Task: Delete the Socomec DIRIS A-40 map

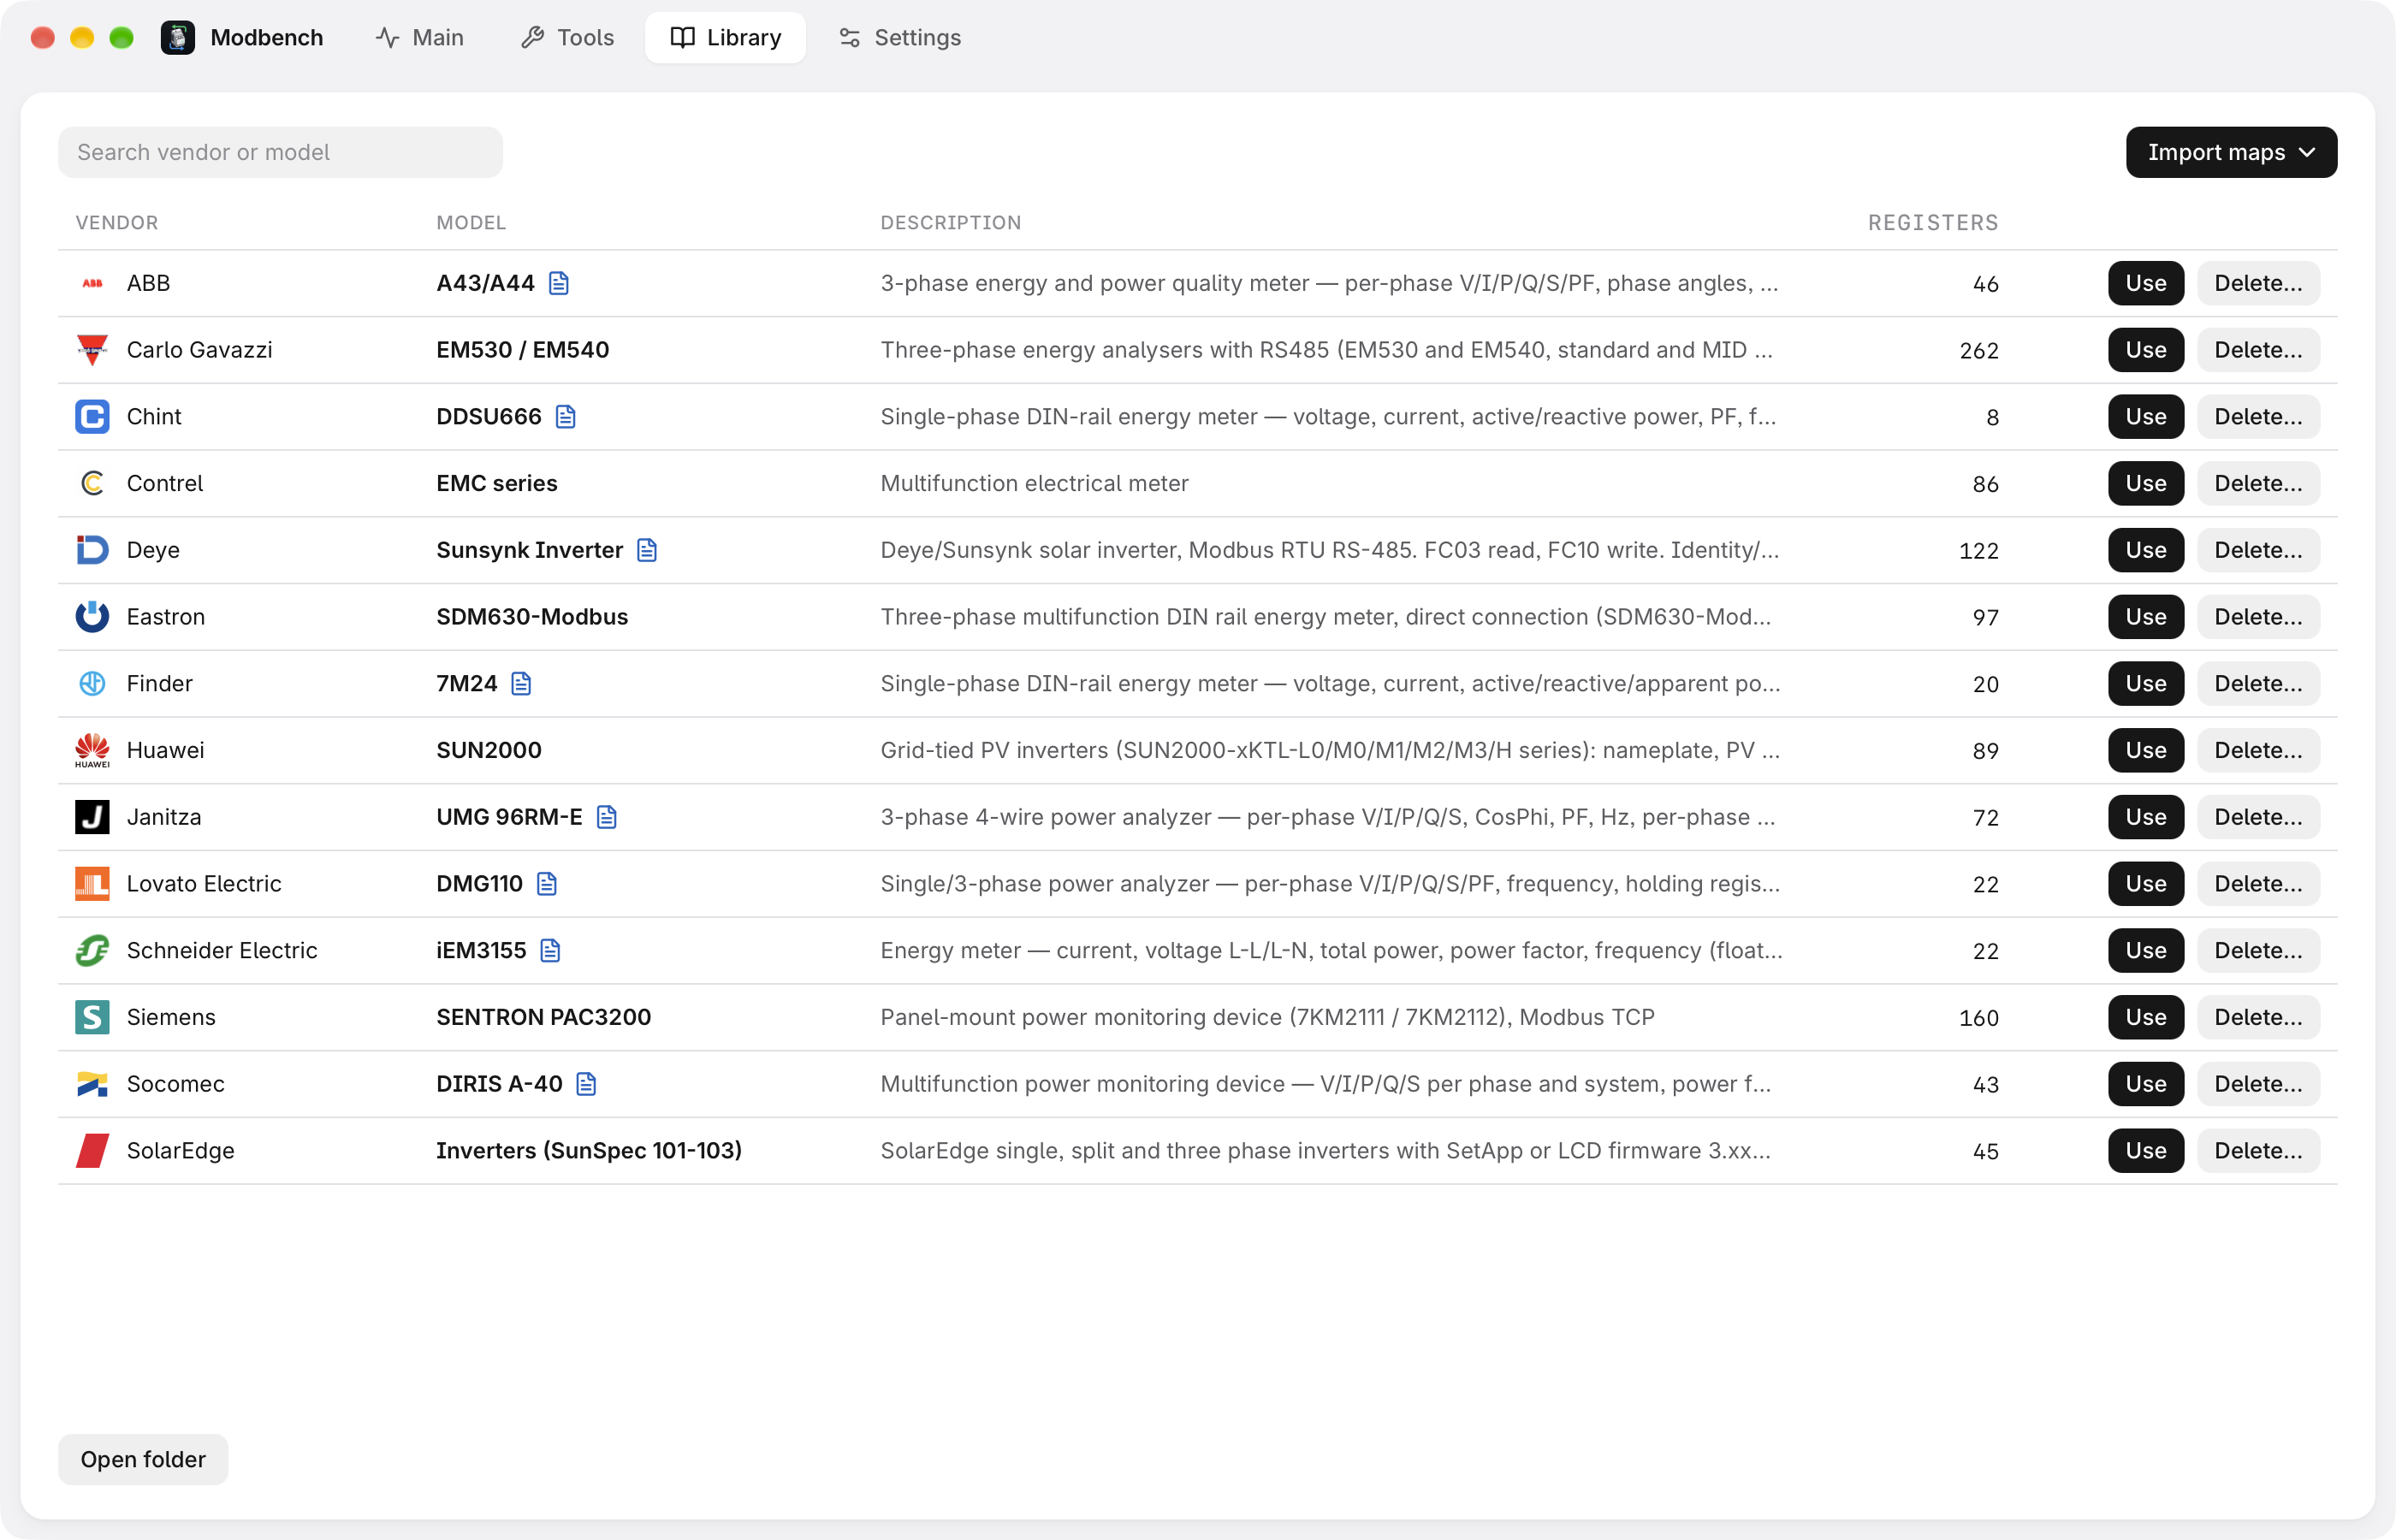Action: 2258,1083
